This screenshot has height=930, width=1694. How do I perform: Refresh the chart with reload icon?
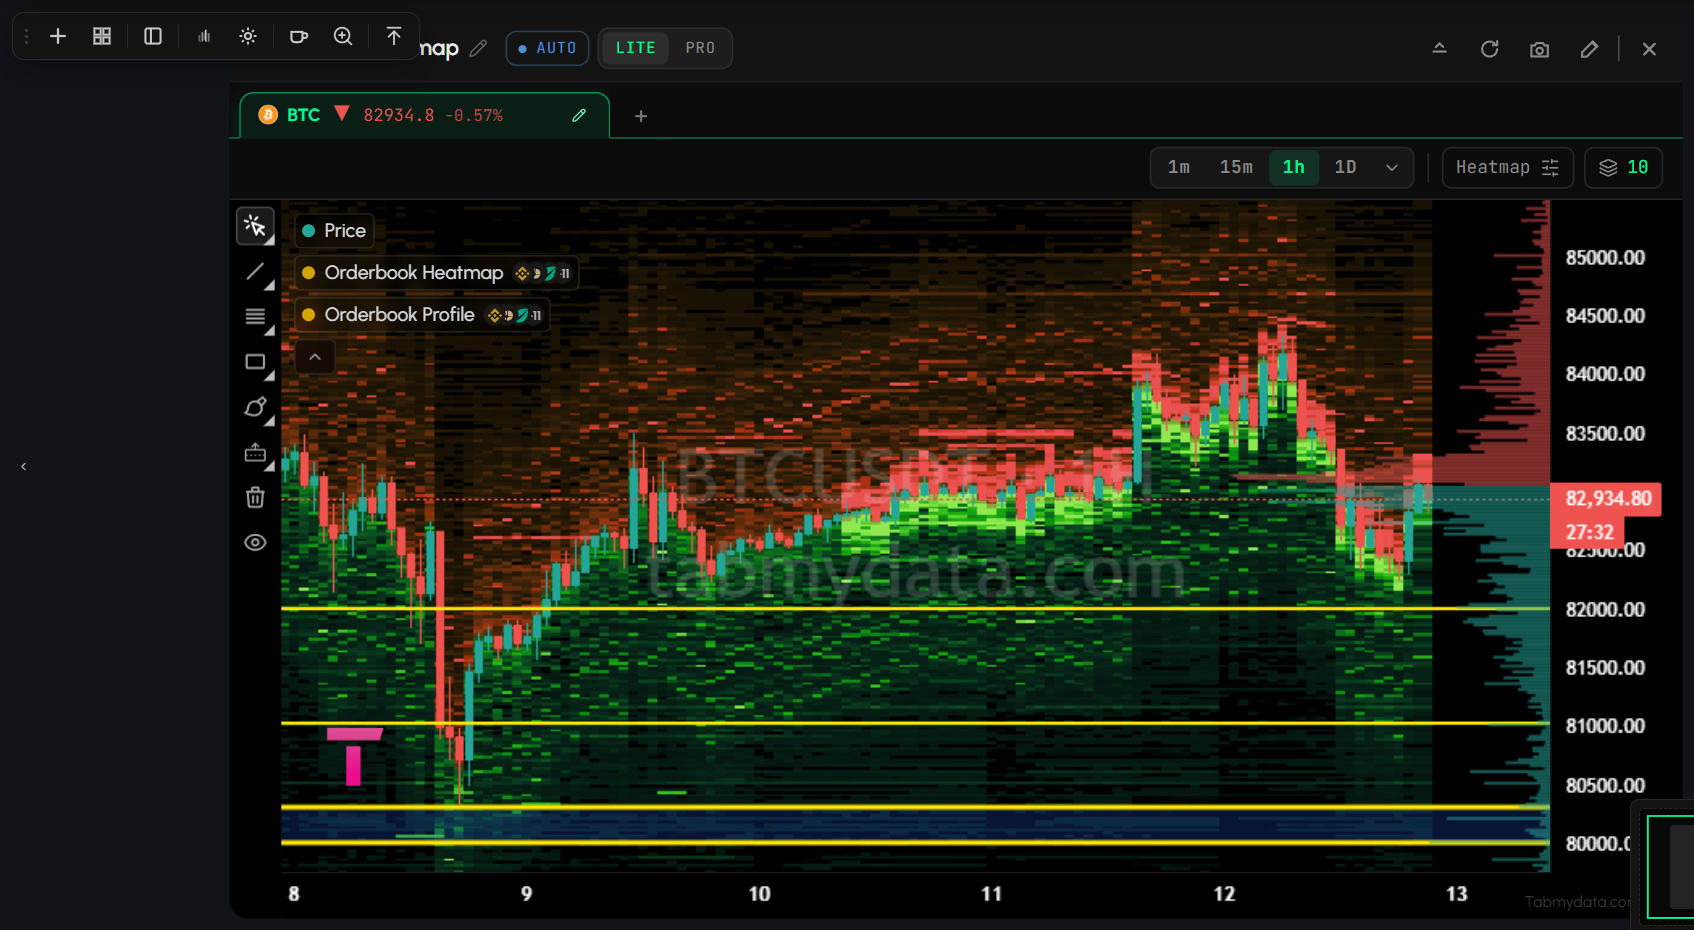point(1490,49)
